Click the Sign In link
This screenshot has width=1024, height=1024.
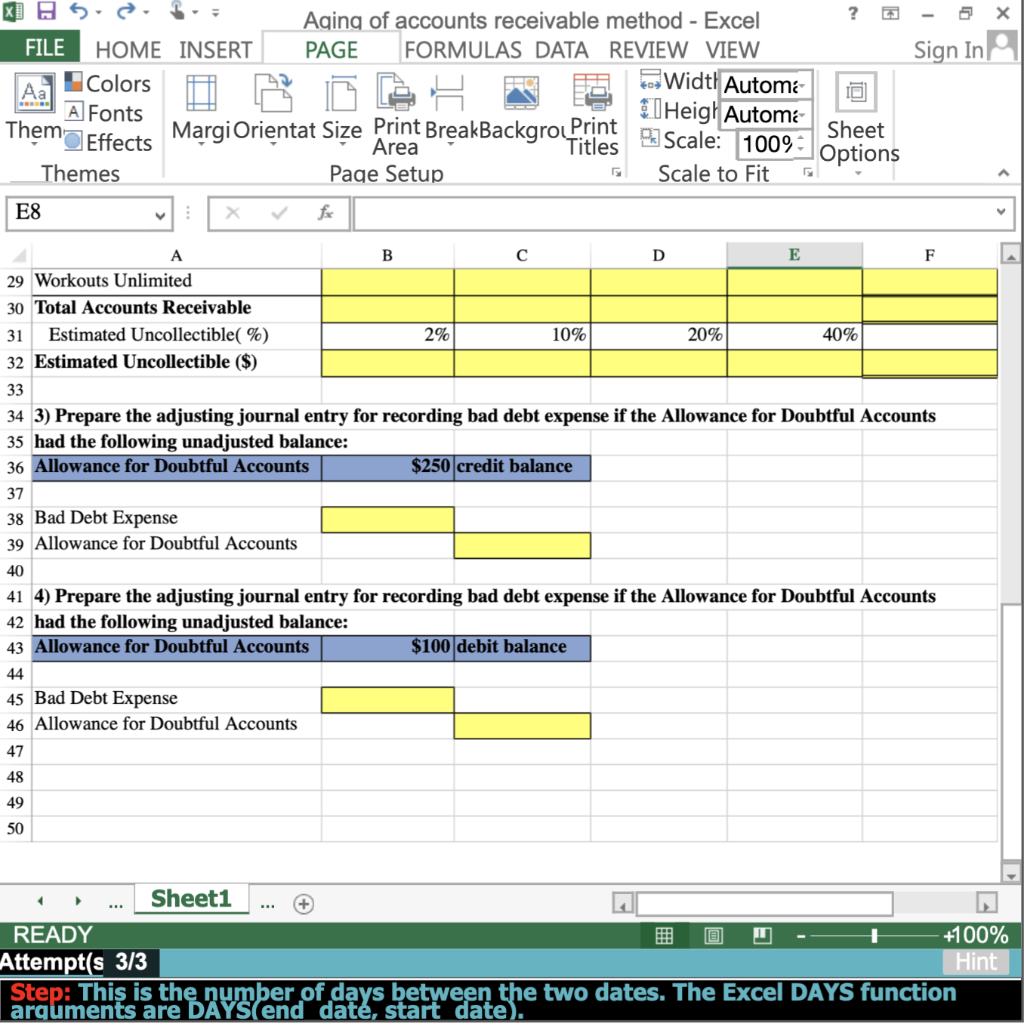[946, 49]
